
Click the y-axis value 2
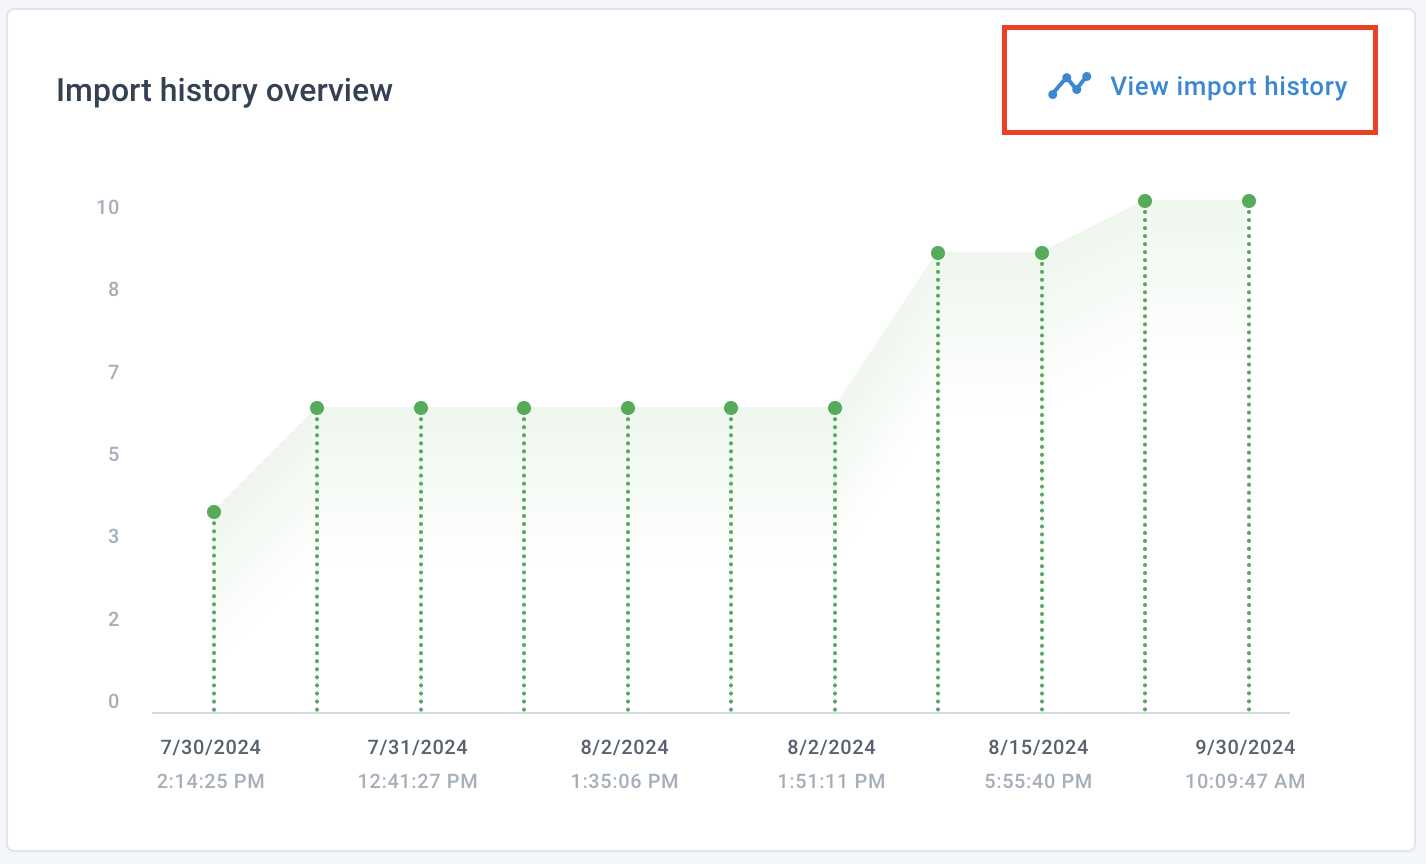pos(114,619)
